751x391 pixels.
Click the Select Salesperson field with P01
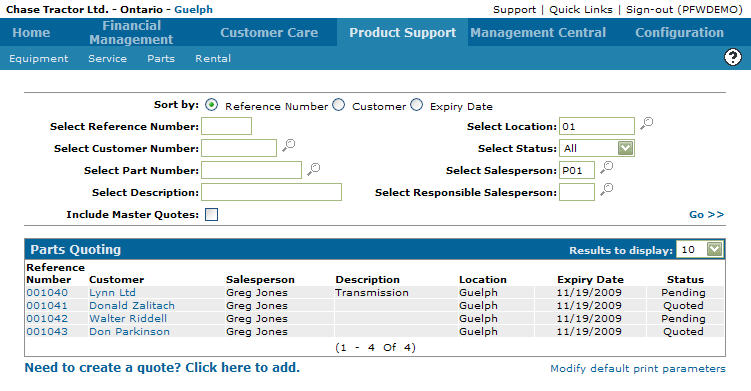tap(577, 170)
